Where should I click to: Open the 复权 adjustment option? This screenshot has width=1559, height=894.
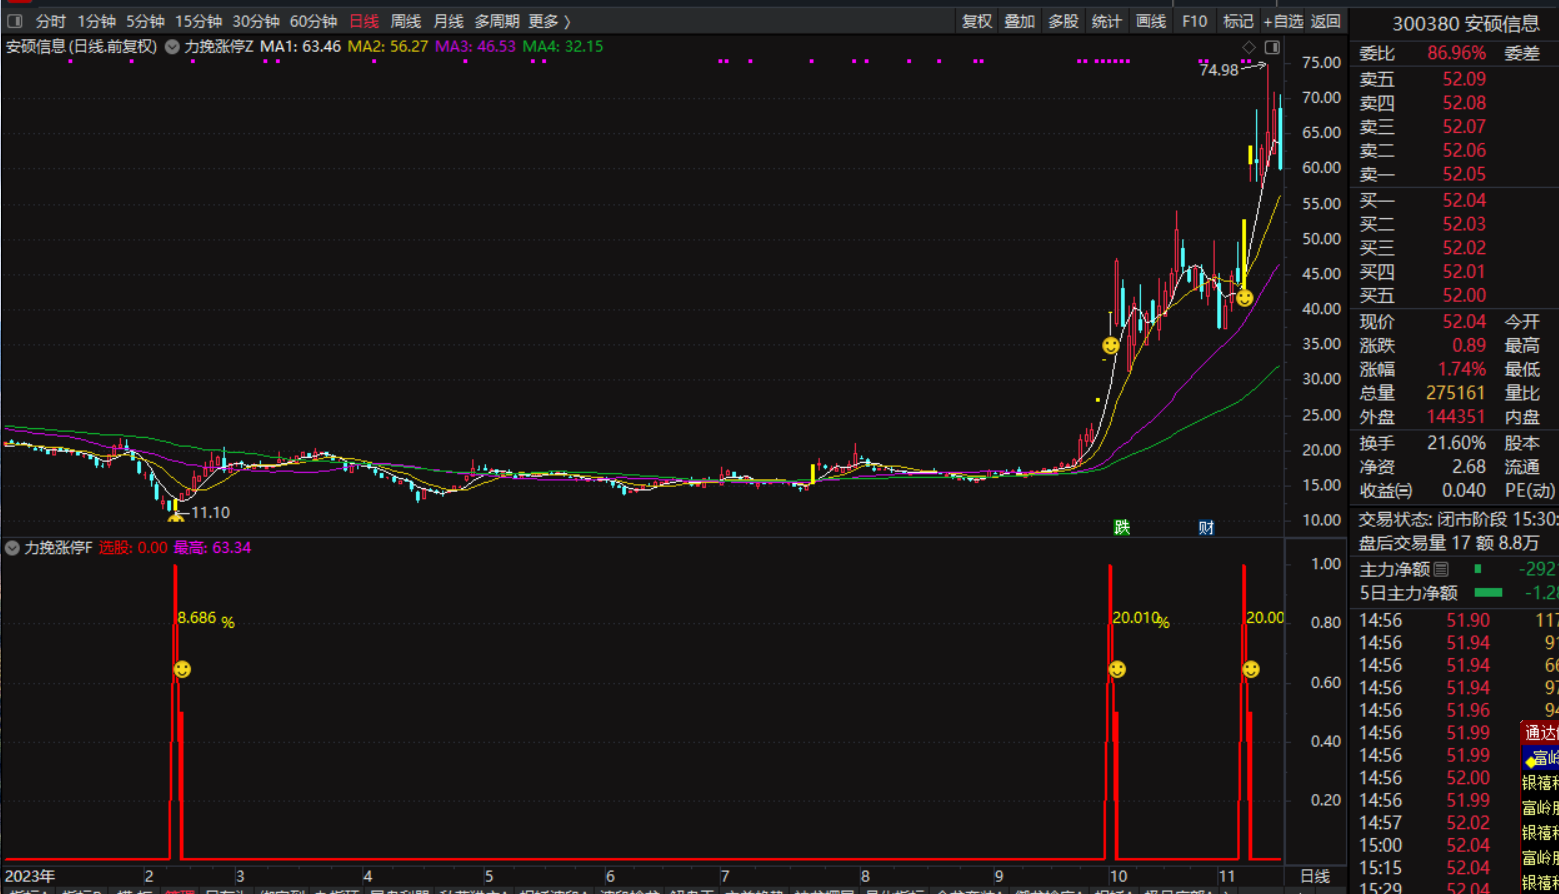click(x=976, y=21)
